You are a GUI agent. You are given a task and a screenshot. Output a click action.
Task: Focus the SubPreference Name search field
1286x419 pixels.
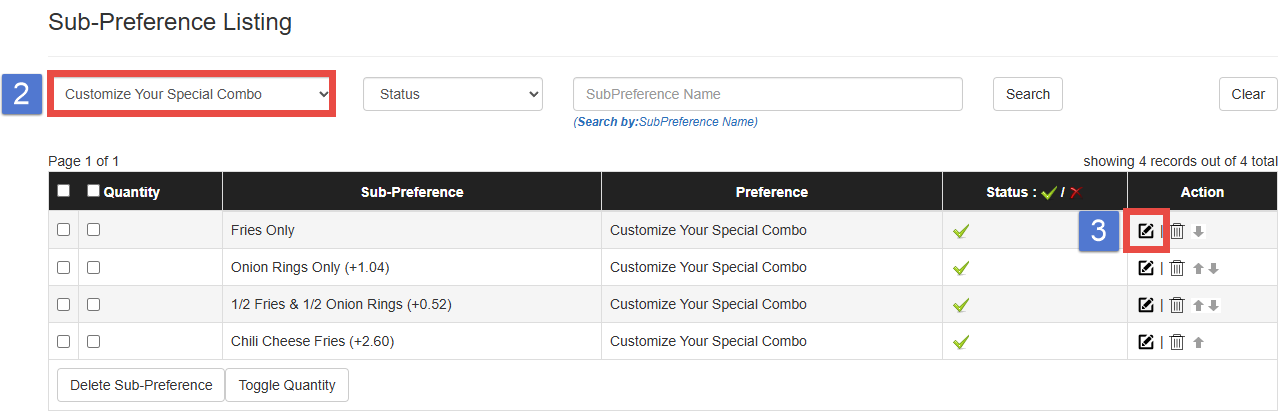(x=767, y=94)
